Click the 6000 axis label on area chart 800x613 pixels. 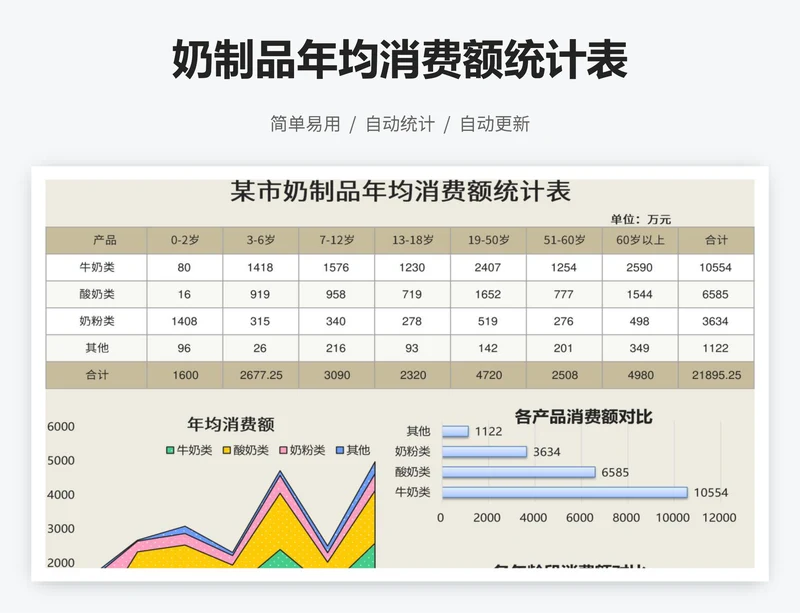61,427
